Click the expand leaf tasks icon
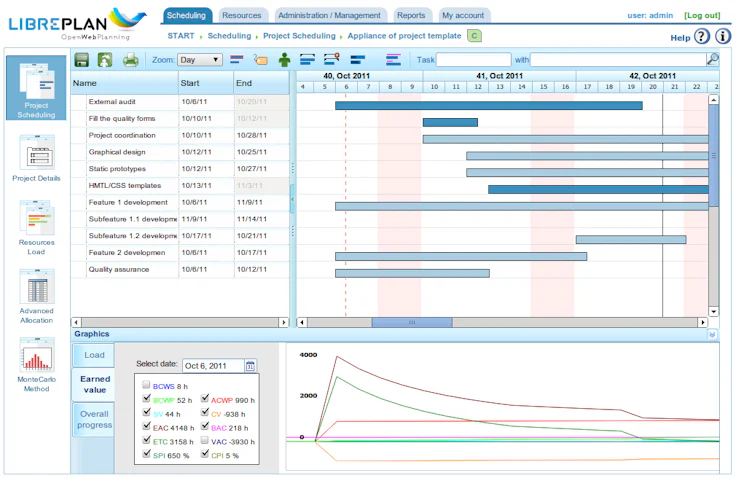Image resolution: width=736 pixels, height=478 pixels. pos(307,60)
